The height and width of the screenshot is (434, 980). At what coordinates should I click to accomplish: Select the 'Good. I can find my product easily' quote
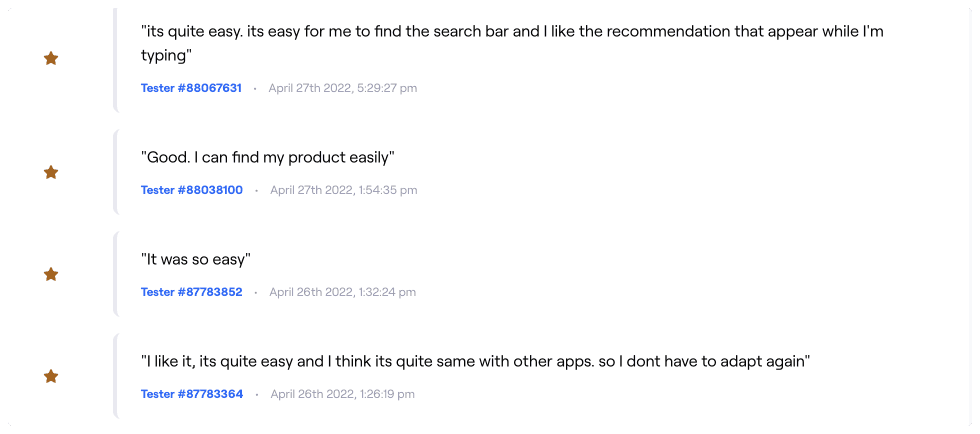tap(268, 158)
